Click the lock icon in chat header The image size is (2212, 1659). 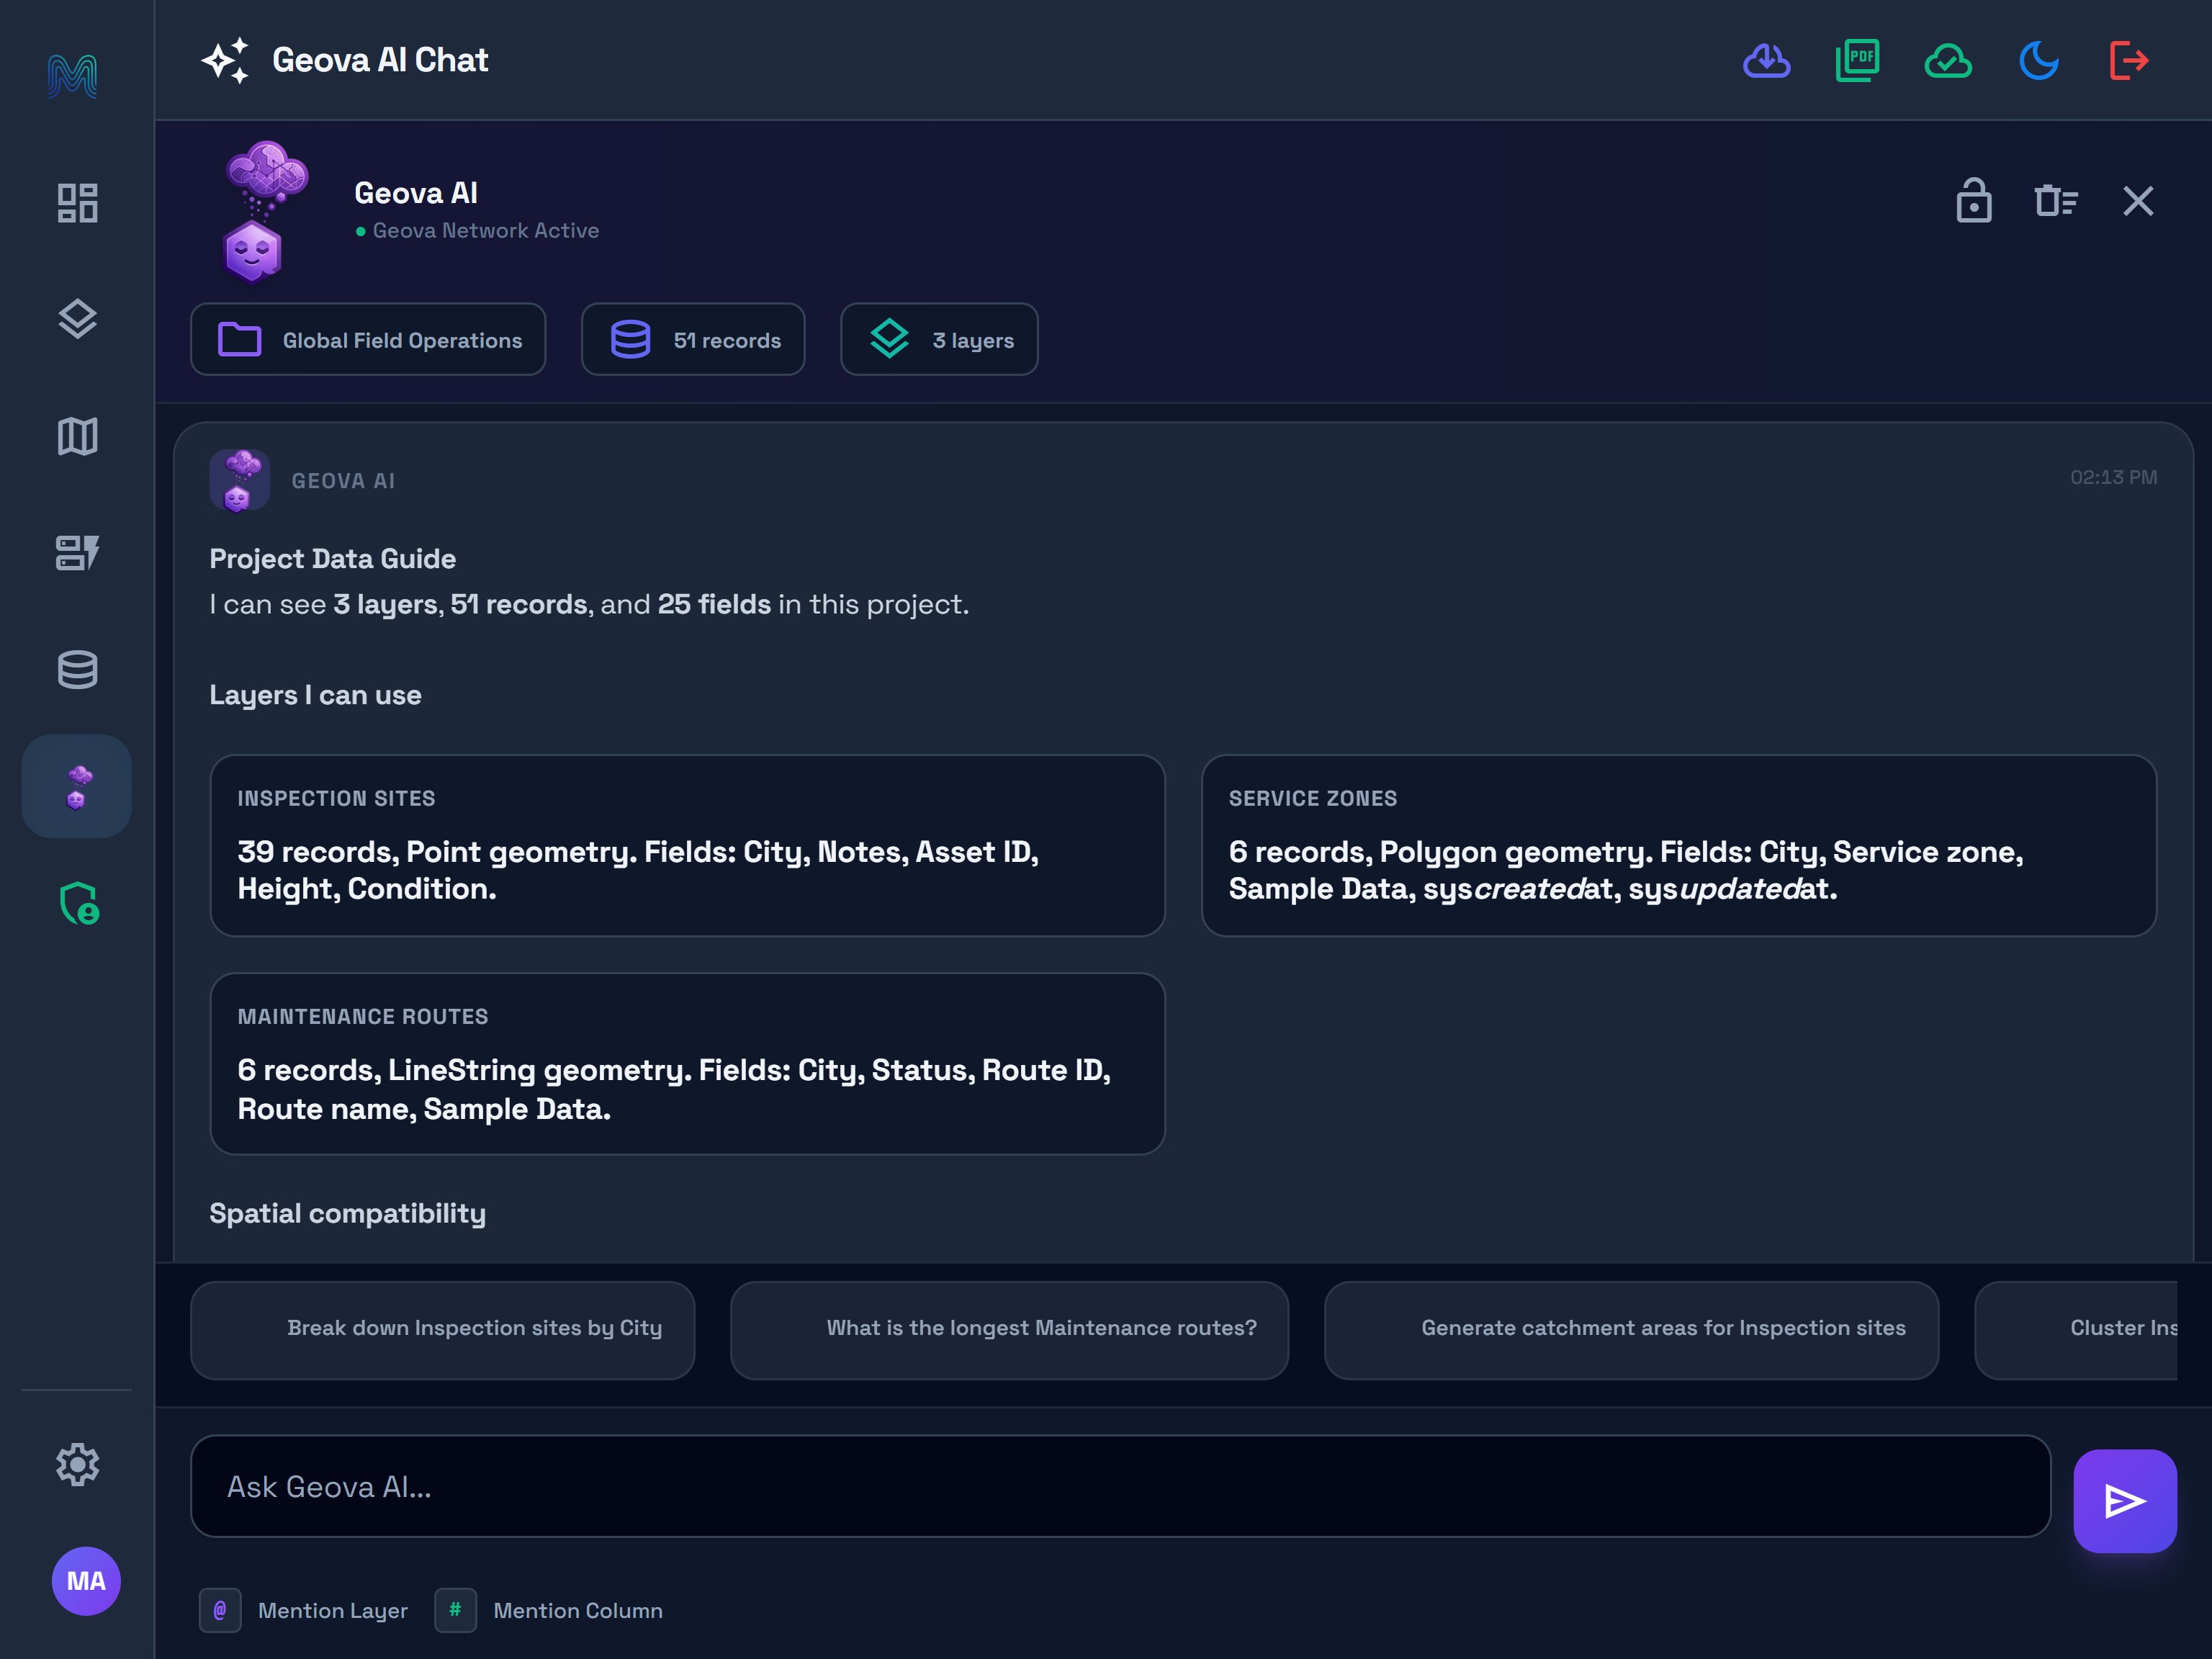pos(1973,201)
